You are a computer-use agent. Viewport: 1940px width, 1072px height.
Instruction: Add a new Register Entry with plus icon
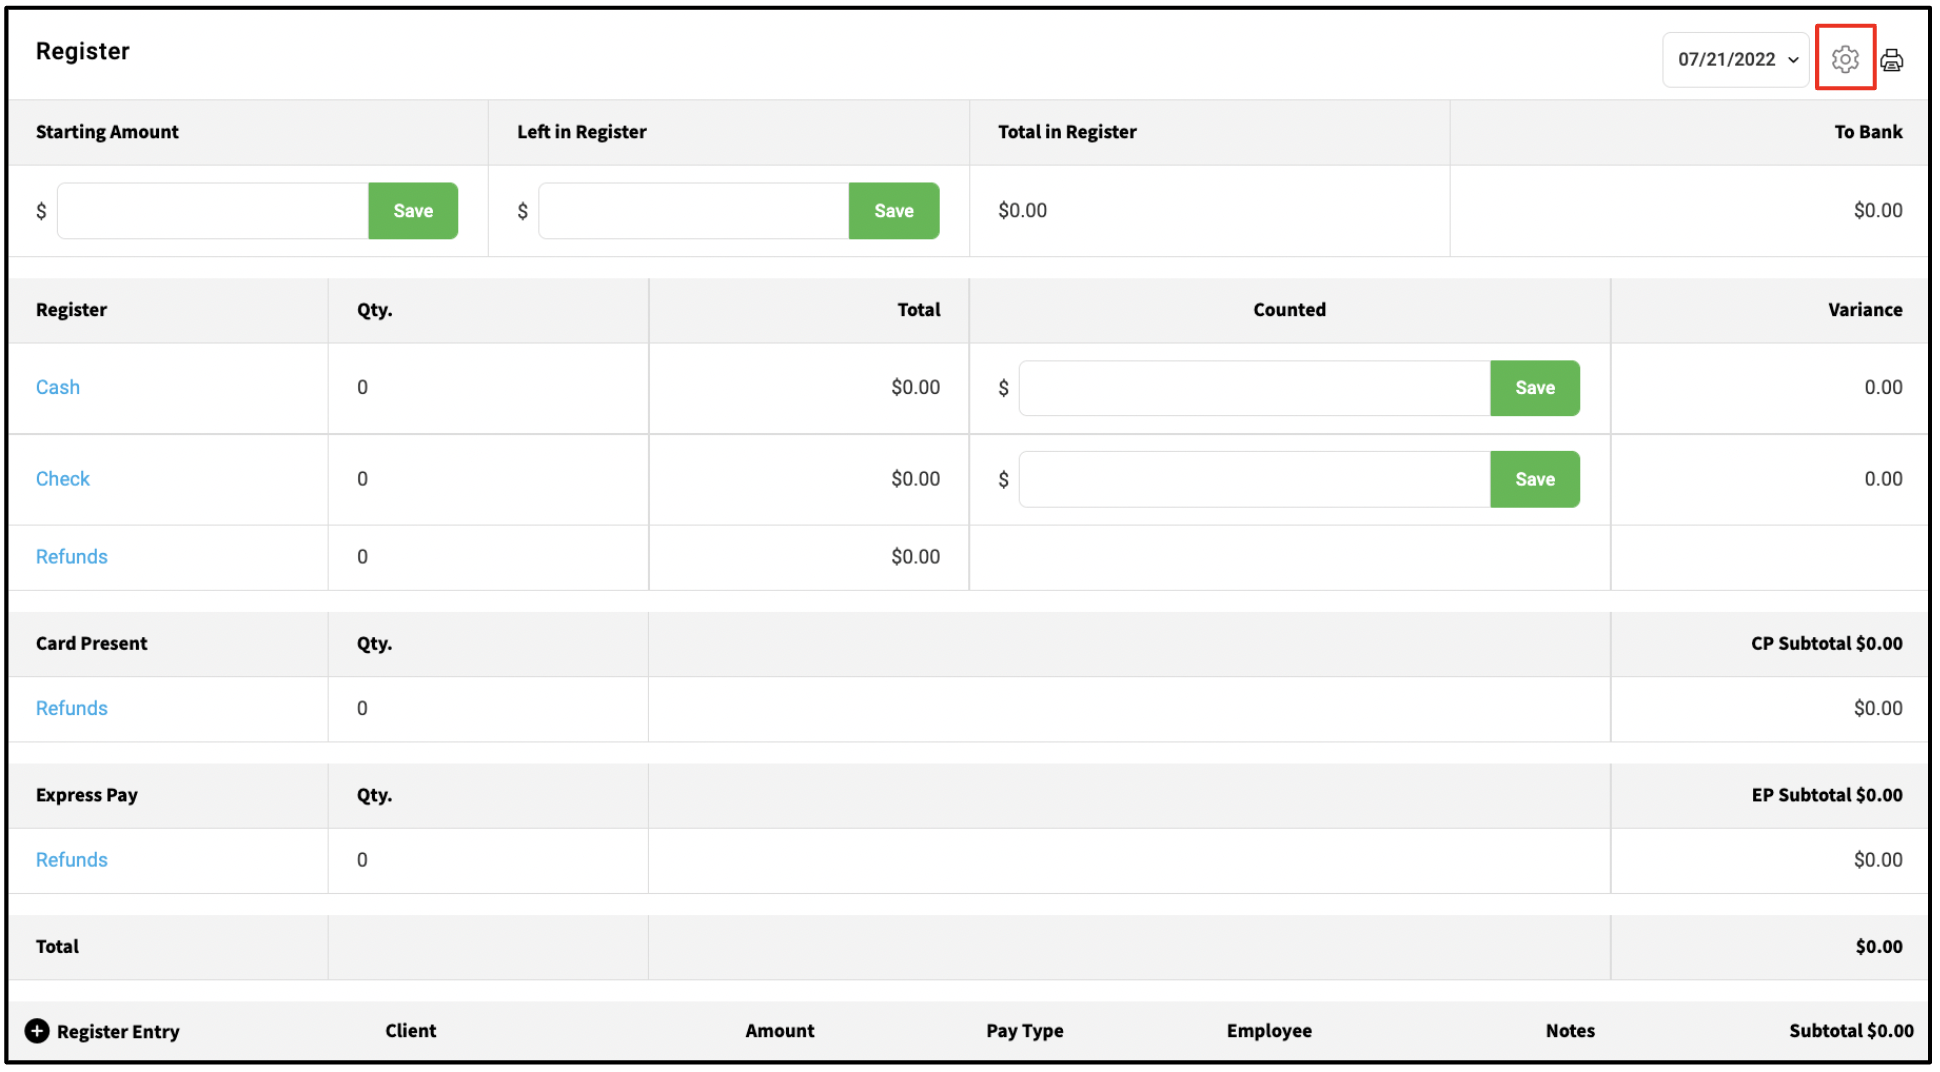point(37,1031)
